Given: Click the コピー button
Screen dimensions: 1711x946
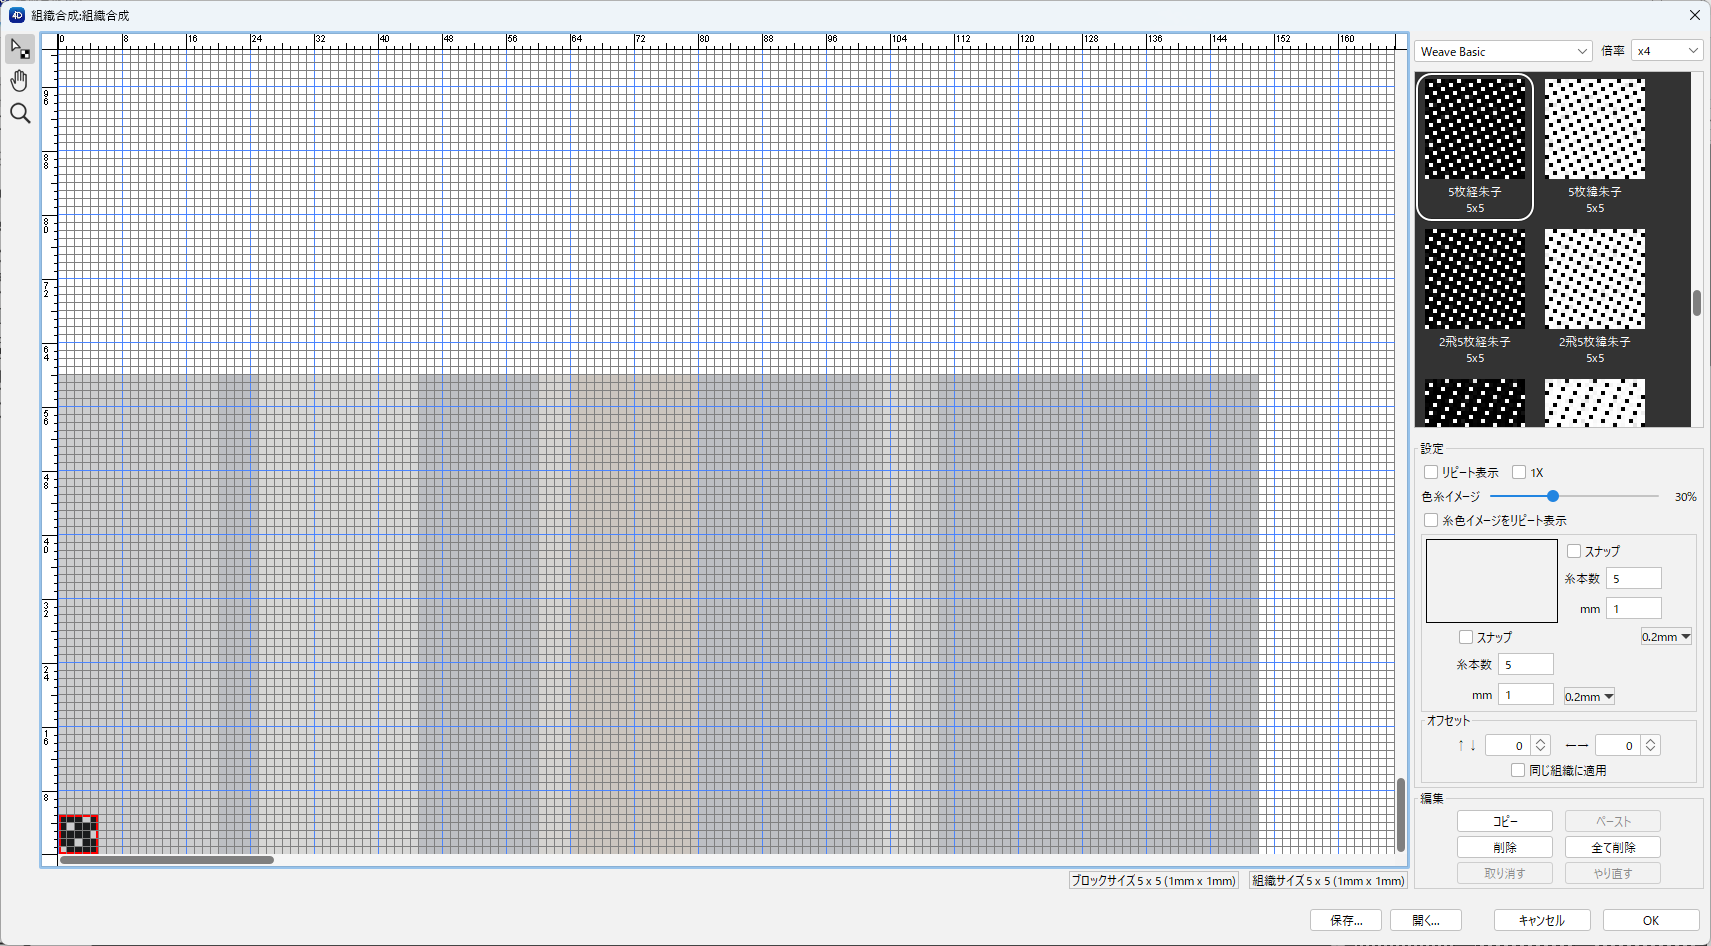Looking at the screenshot, I should [x=1504, y=821].
